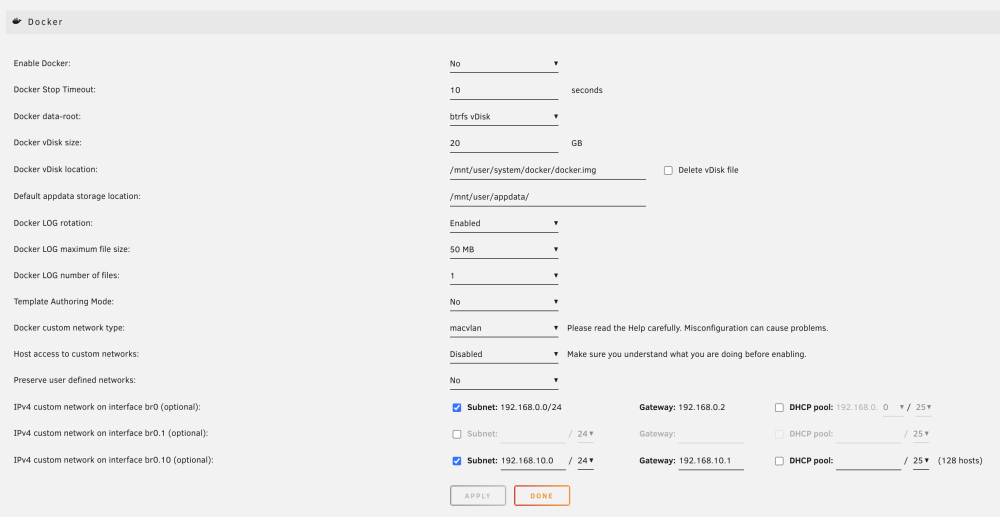Uncheck the br0 Subnet checkbox
1000x517 pixels.
point(457,407)
